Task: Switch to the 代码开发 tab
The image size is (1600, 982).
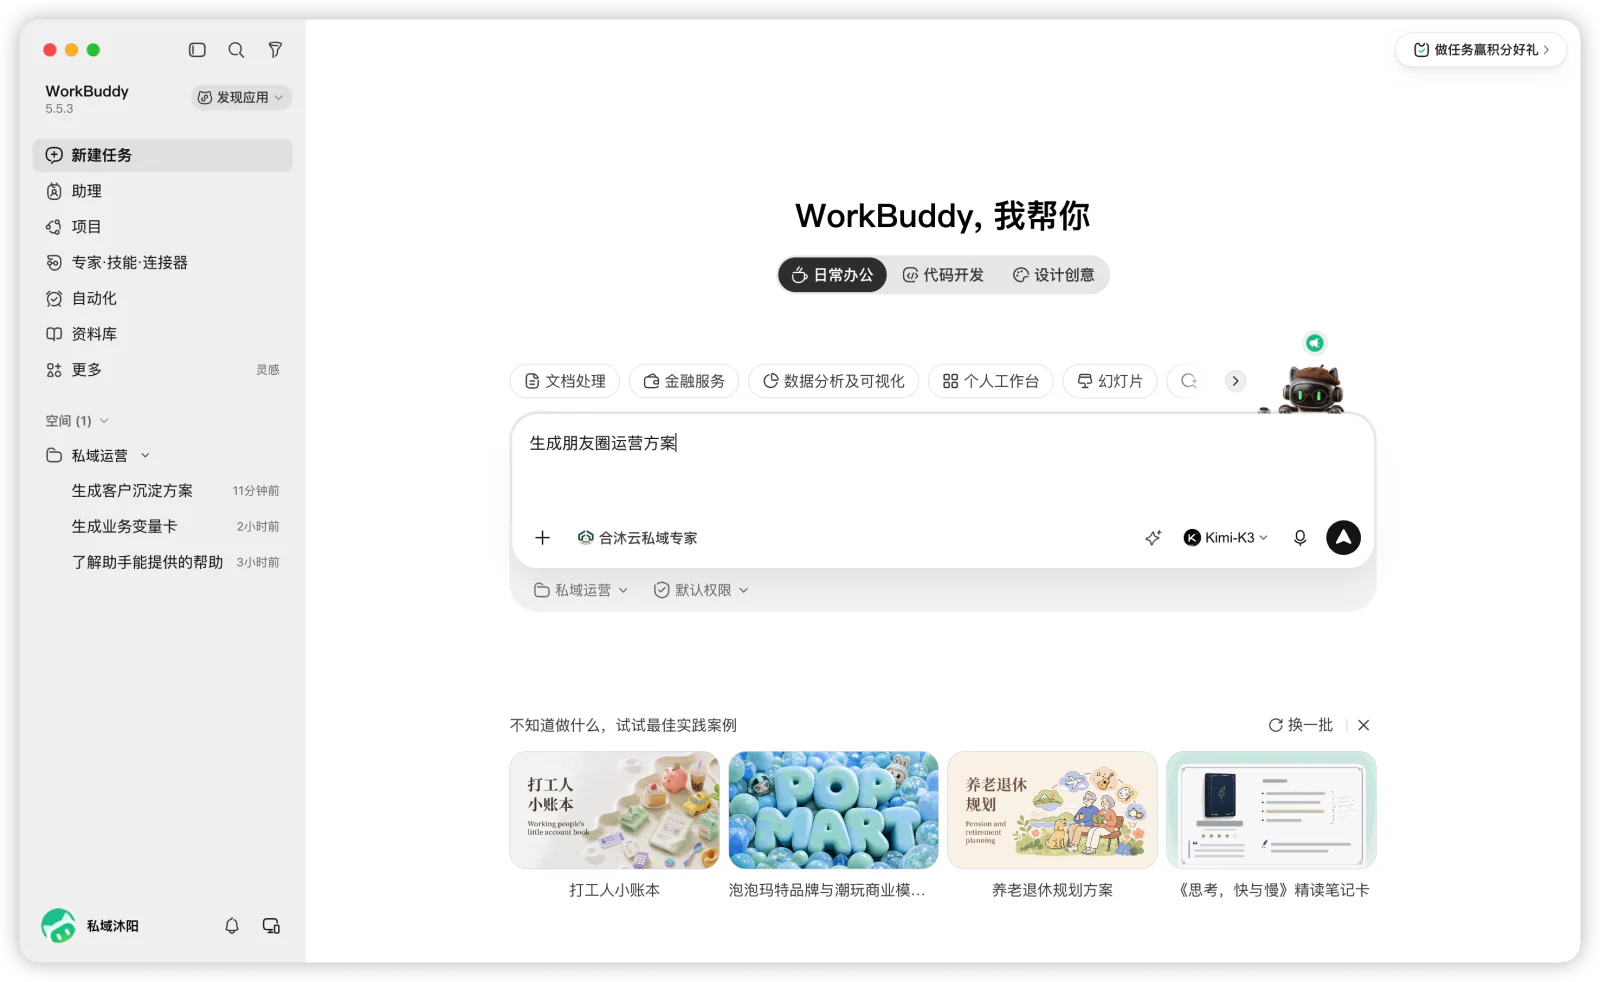Action: [943, 275]
